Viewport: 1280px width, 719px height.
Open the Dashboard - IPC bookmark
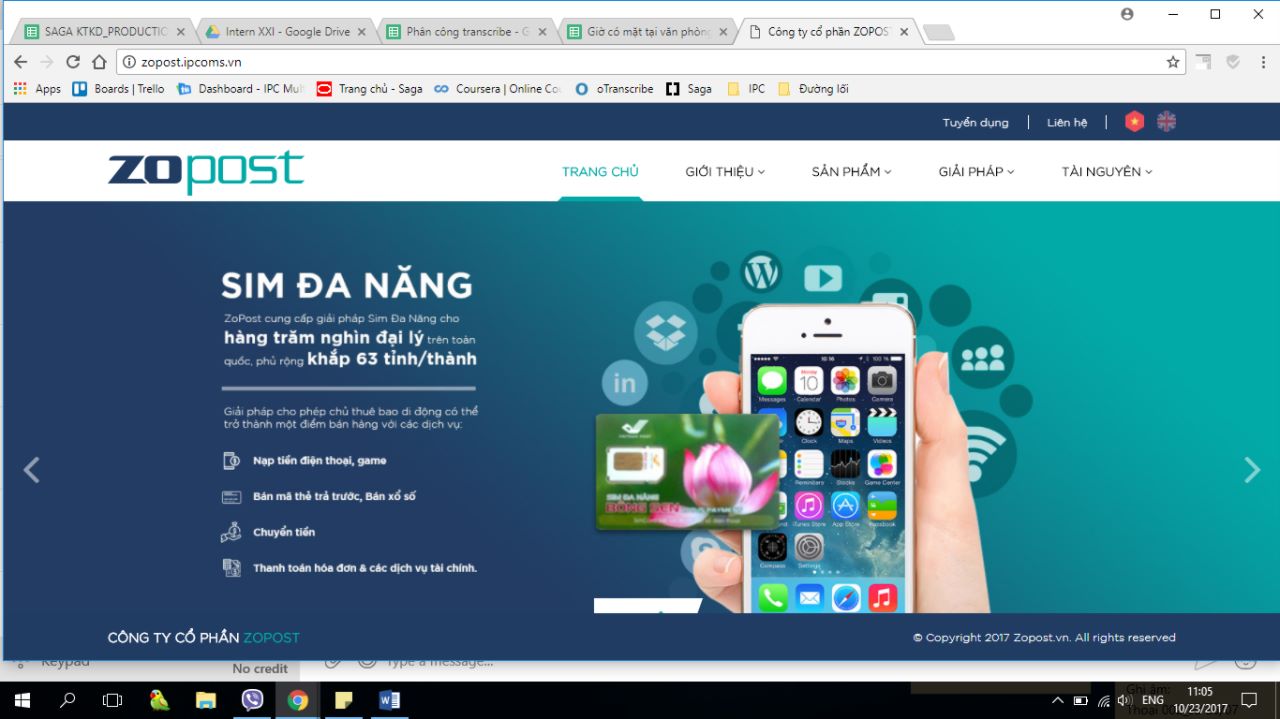pyautogui.click(x=240, y=89)
